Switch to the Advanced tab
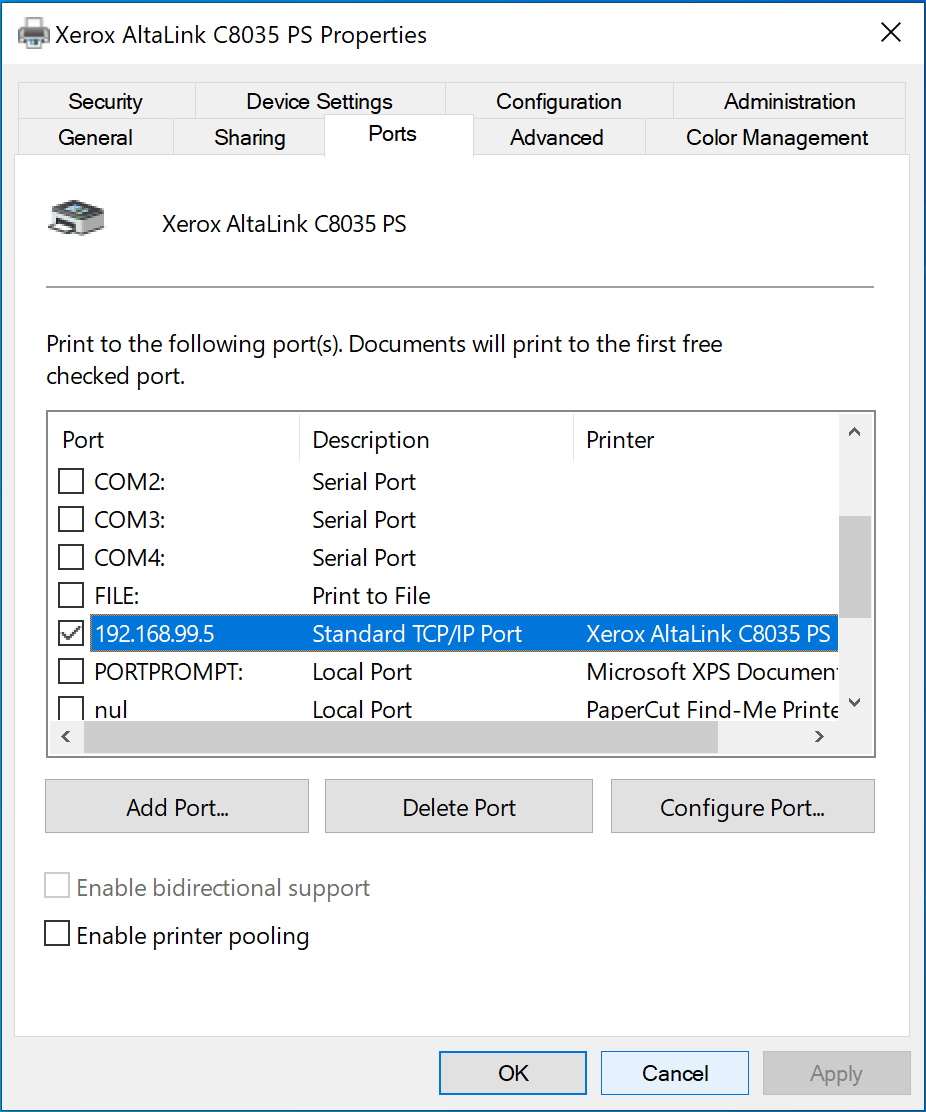926x1112 pixels. [558, 137]
